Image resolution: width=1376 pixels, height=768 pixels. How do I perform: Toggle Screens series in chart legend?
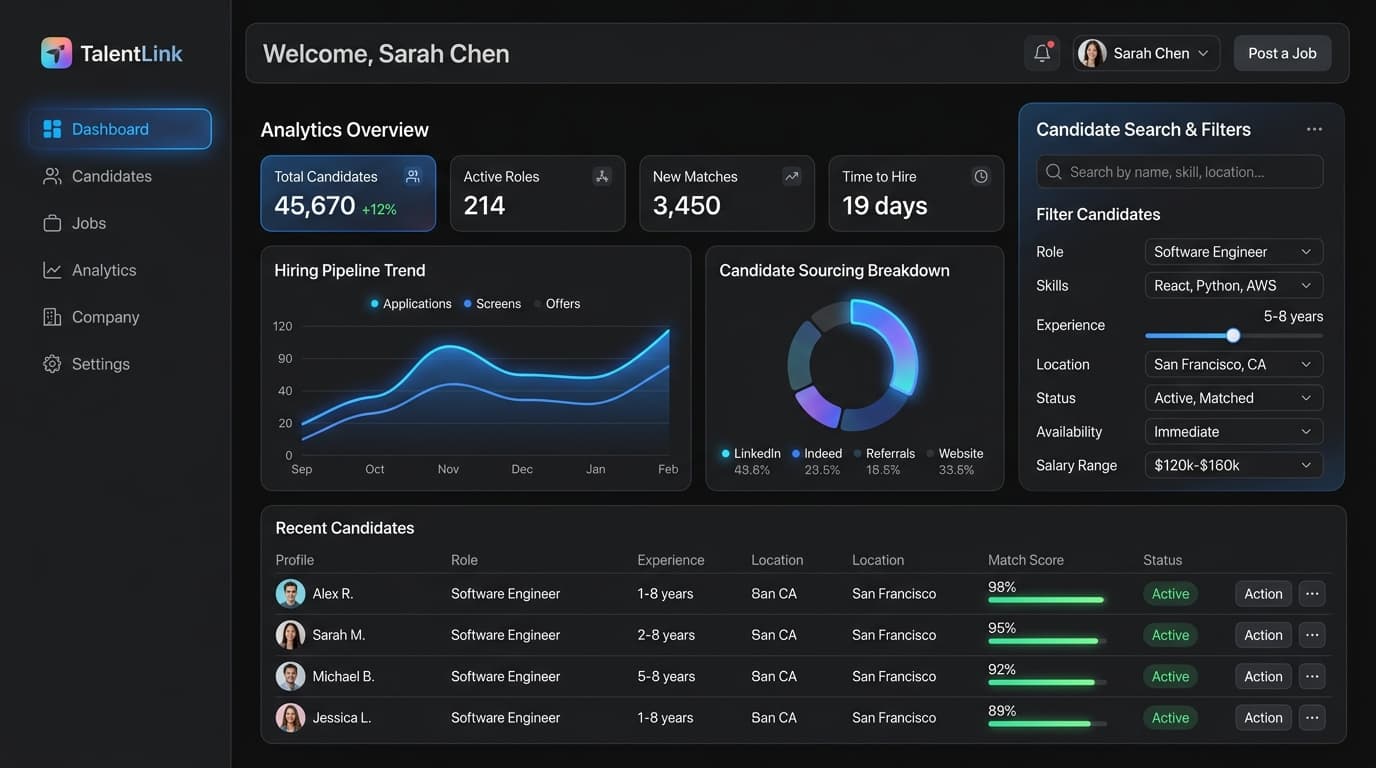[492, 304]
